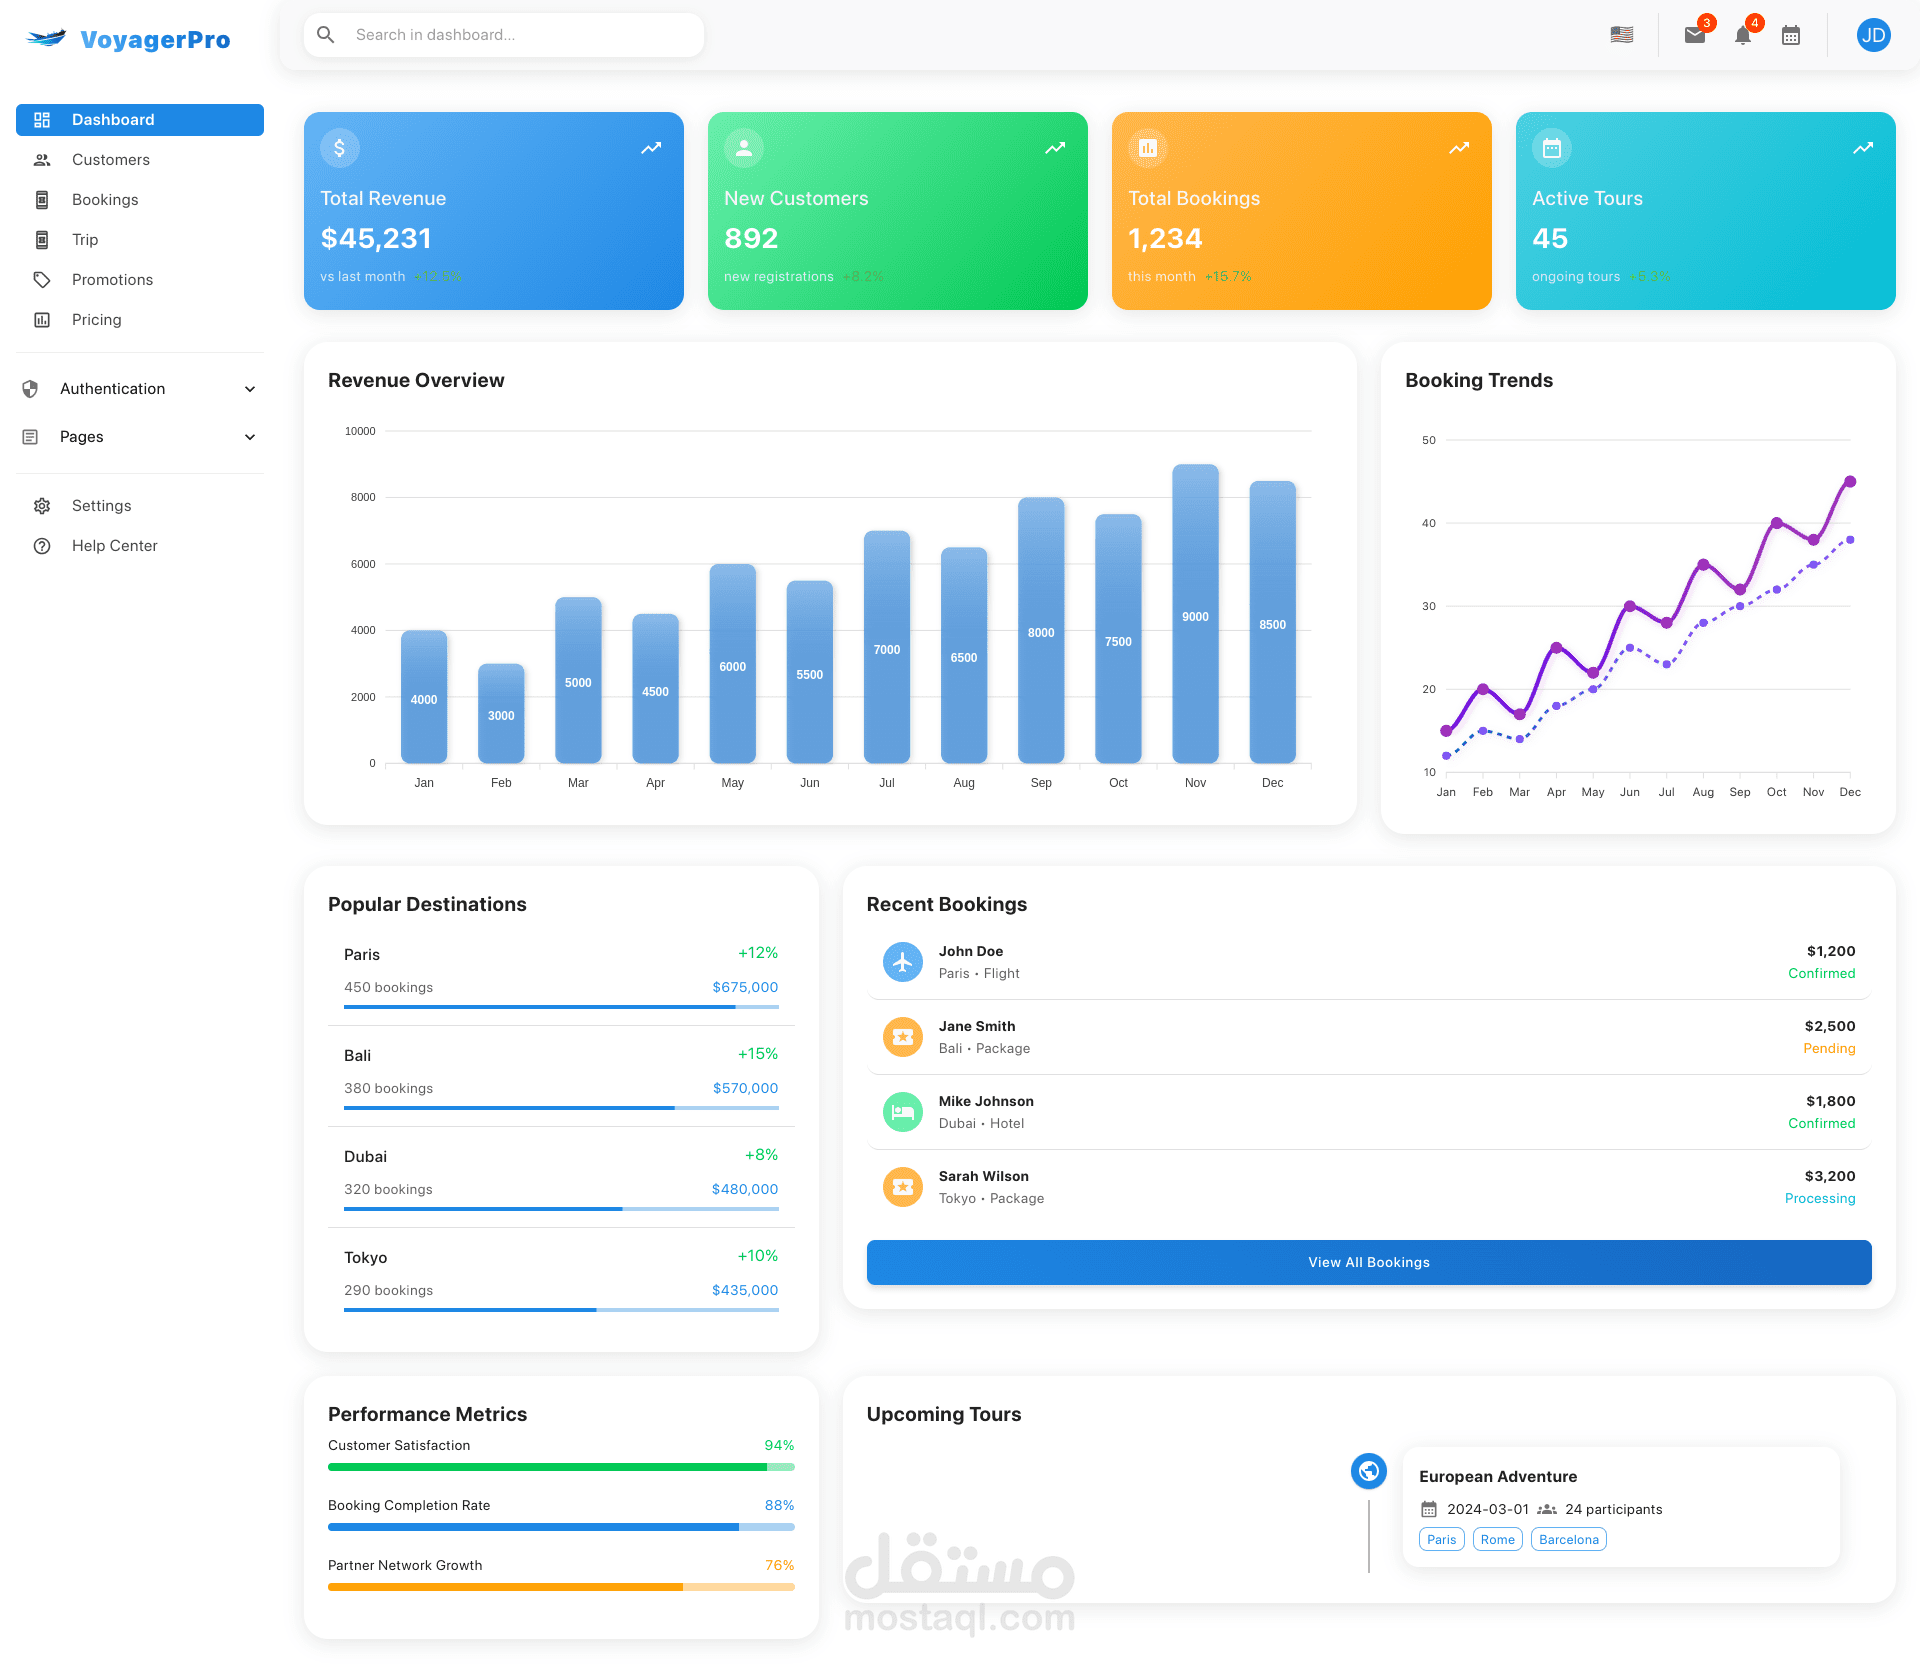Open the mail inbox icon
The image size is (1920, 1671).
pyautogui.click(x=1694, y=36)
